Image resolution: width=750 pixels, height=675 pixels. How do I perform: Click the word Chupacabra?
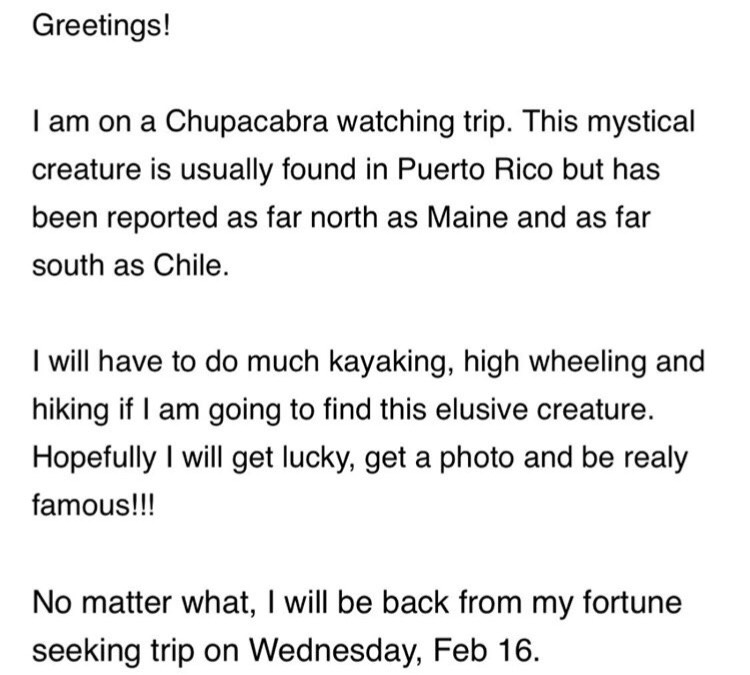247,122
